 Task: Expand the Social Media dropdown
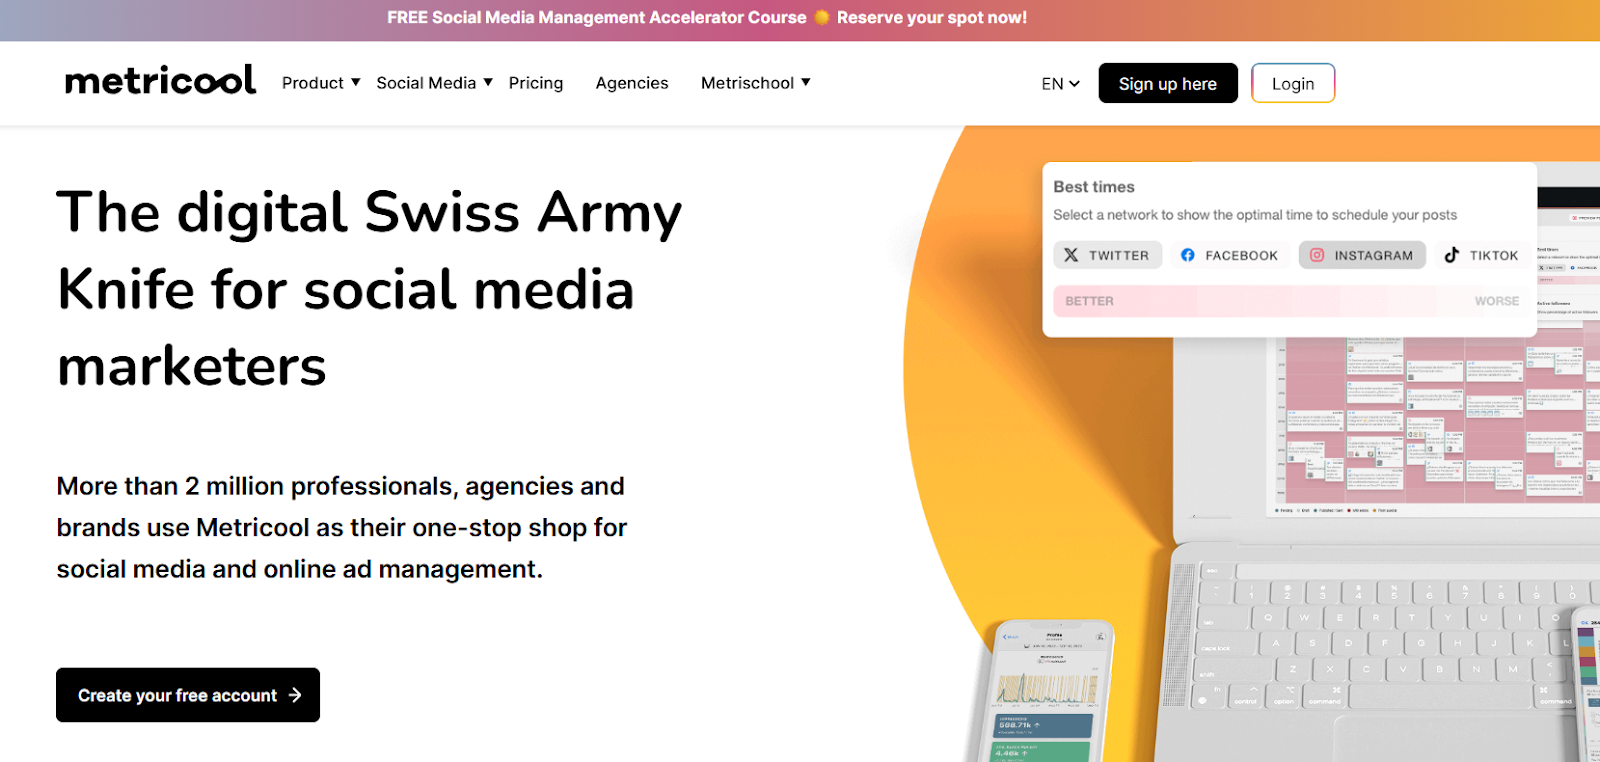point(434,83)
